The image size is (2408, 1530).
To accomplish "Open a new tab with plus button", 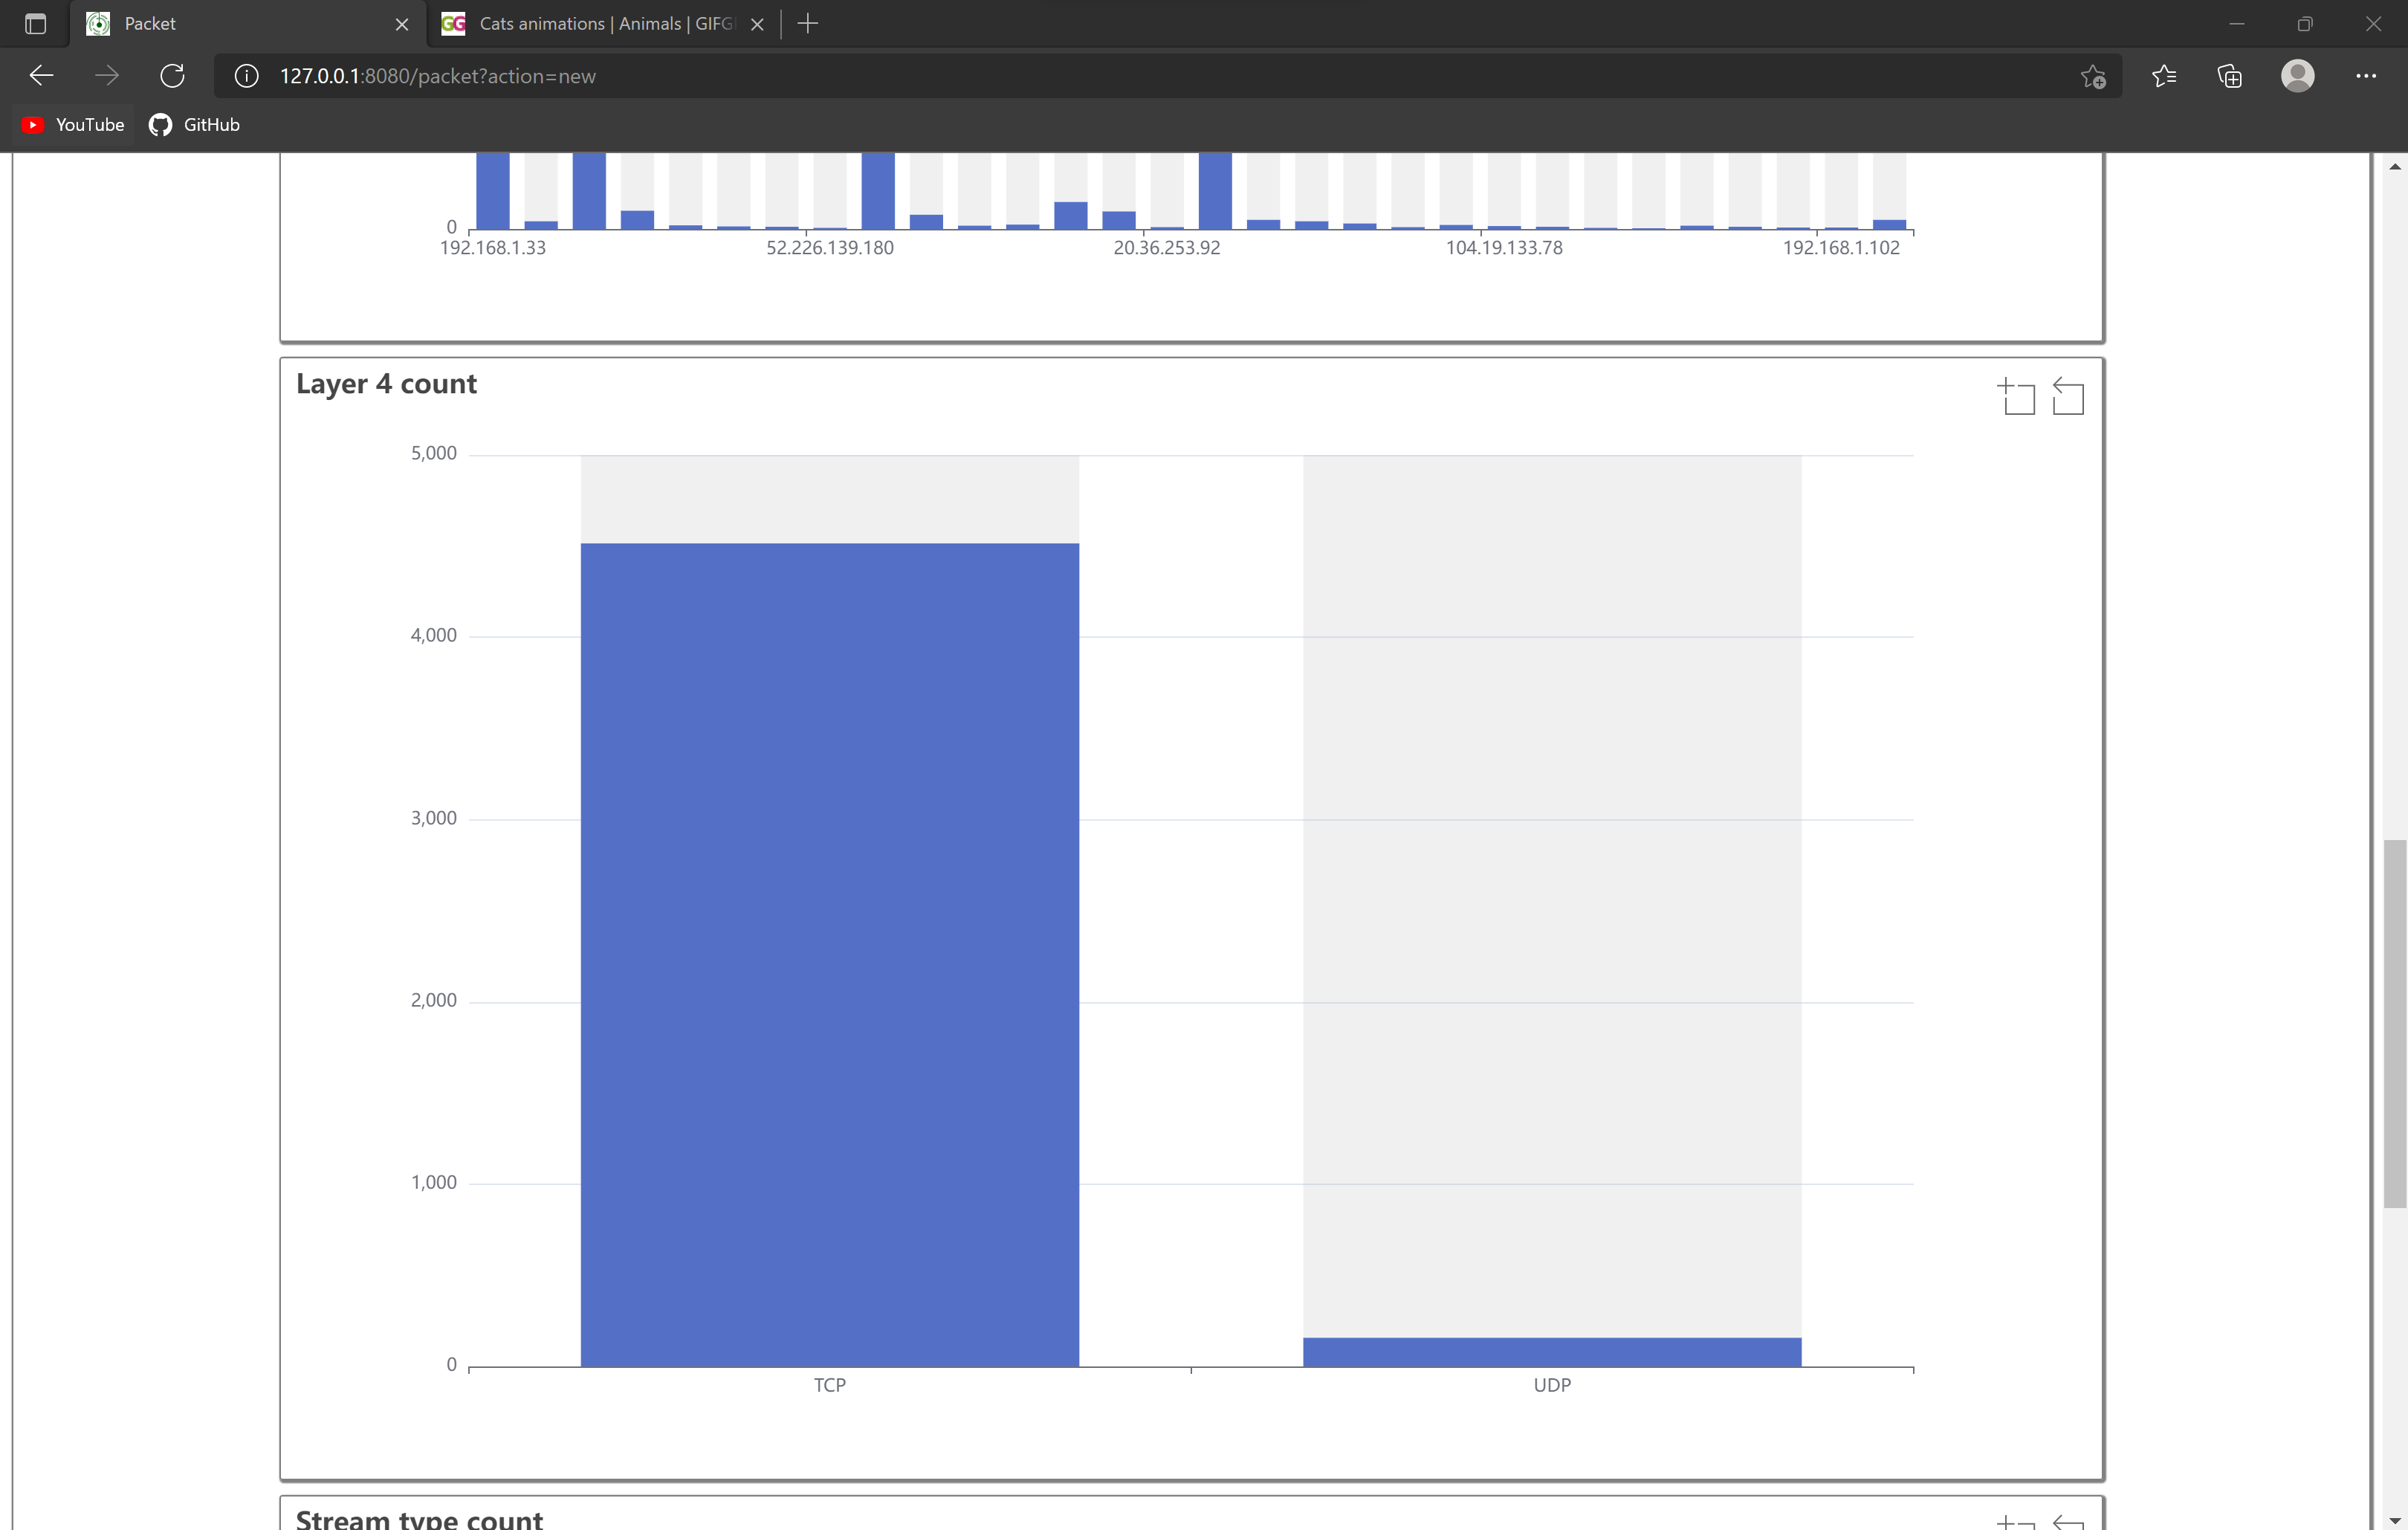I will click(x=808, y=23).
